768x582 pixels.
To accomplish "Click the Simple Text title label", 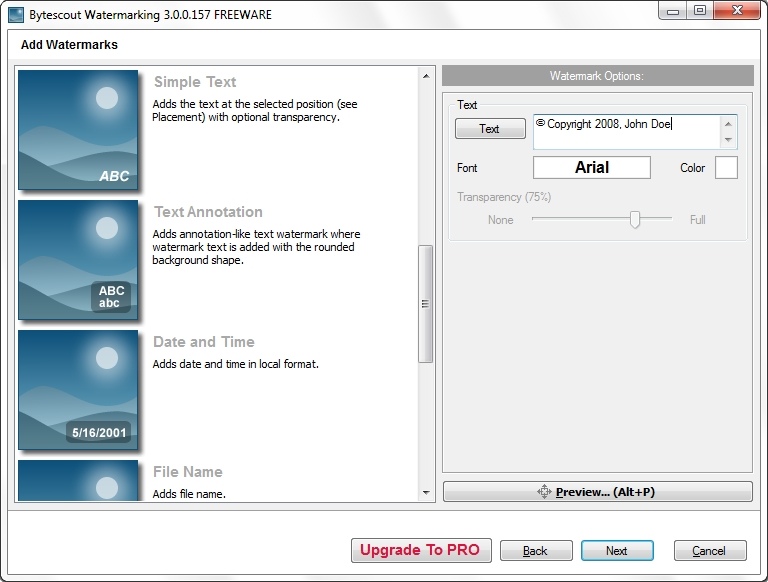I will pyautogui.click(x=195, y=82).
